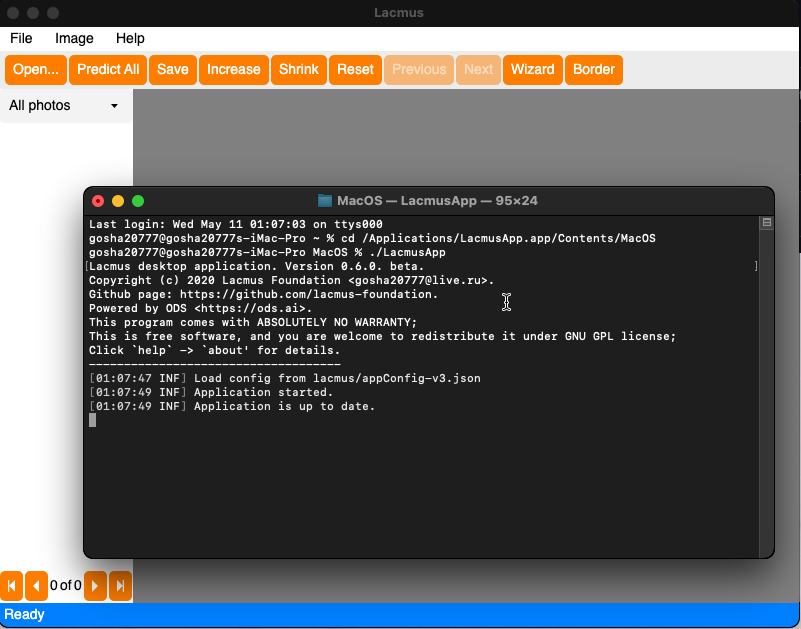Click the terminal title 'MacOS — LacmusApp — 95×24'
This screenshot has width=801, height=629.
click(x=437, y=200)
